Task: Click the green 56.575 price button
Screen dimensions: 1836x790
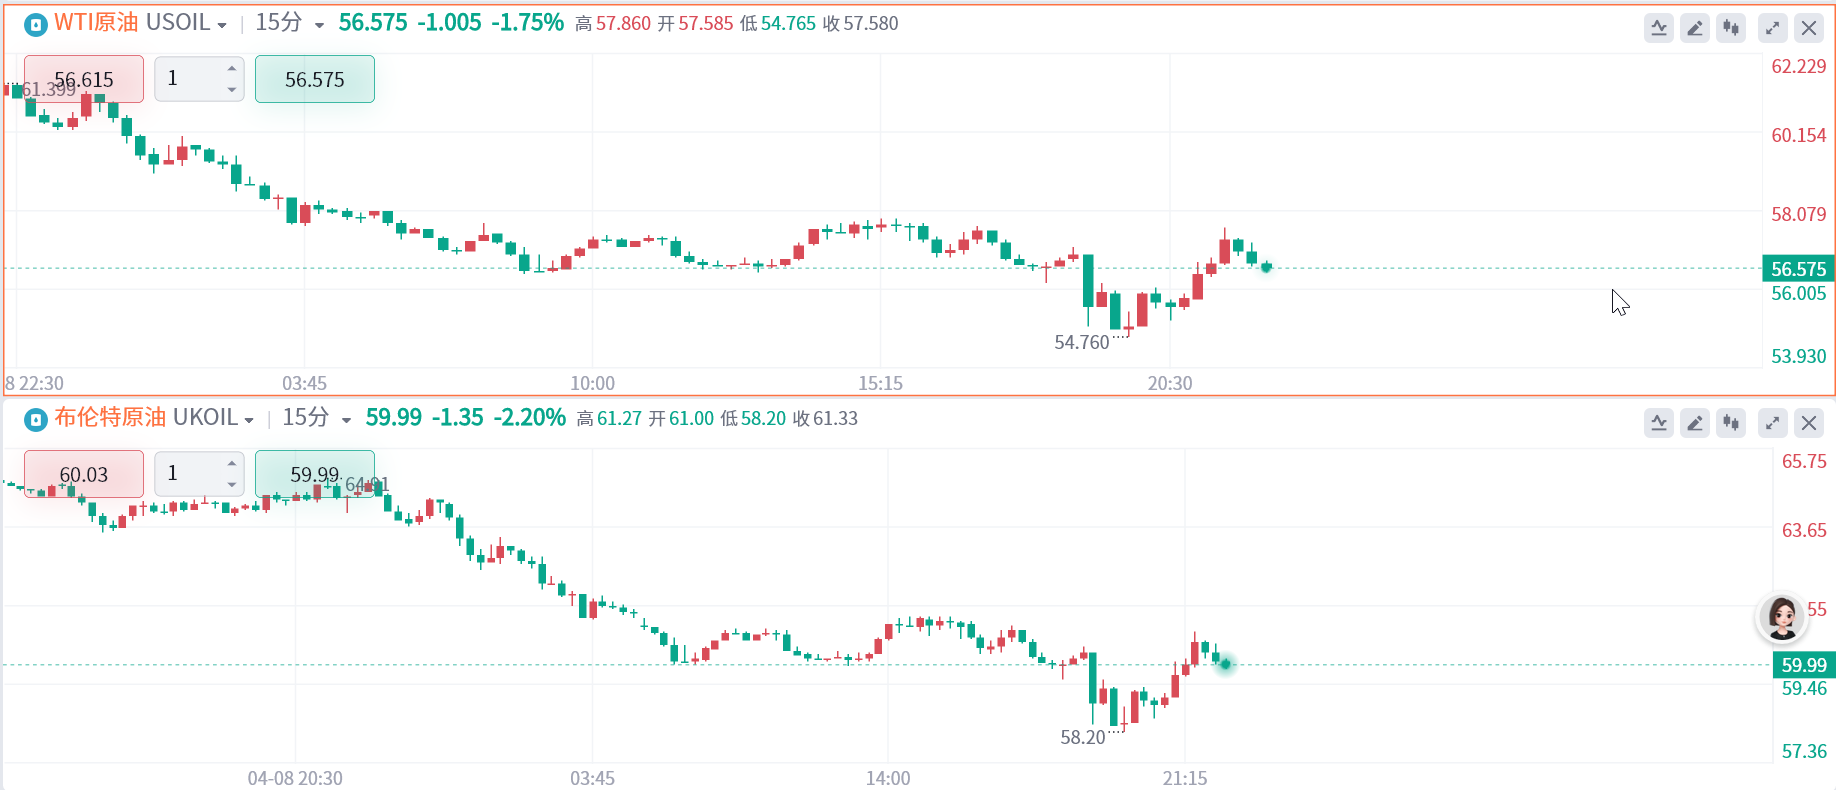Action: tap(315, 79)
